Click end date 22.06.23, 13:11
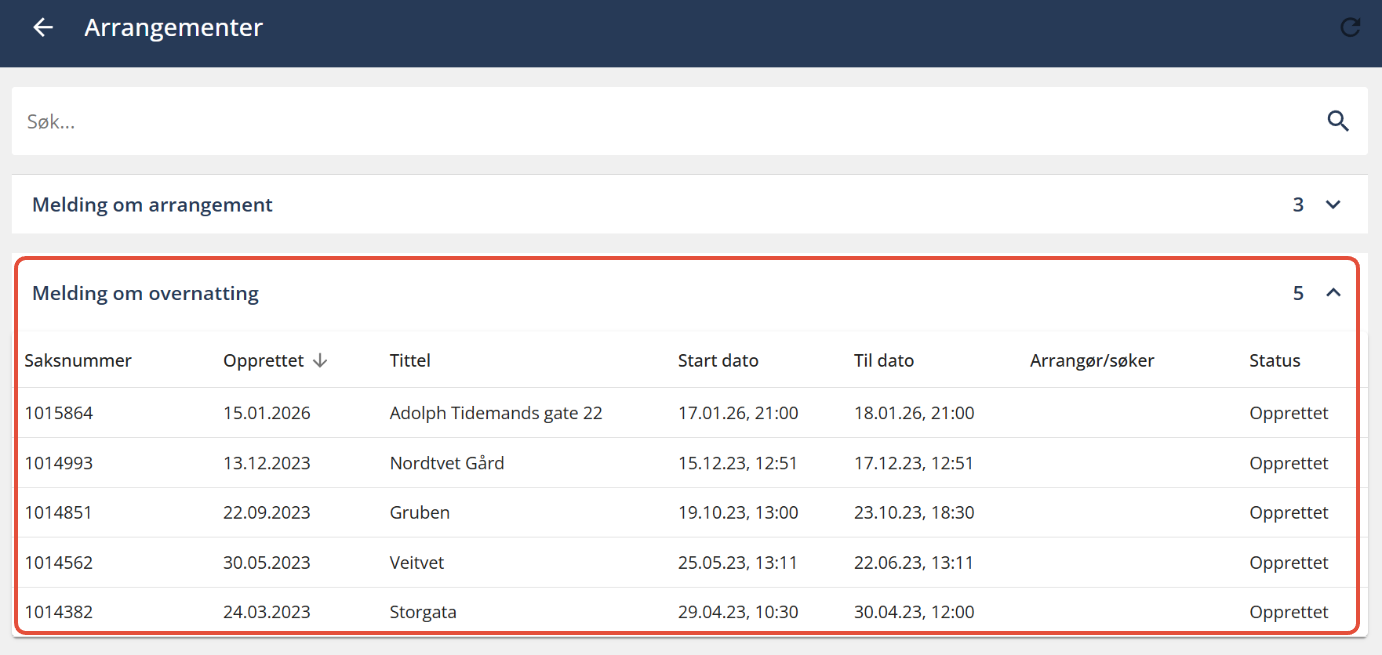 tap(914, 563)
